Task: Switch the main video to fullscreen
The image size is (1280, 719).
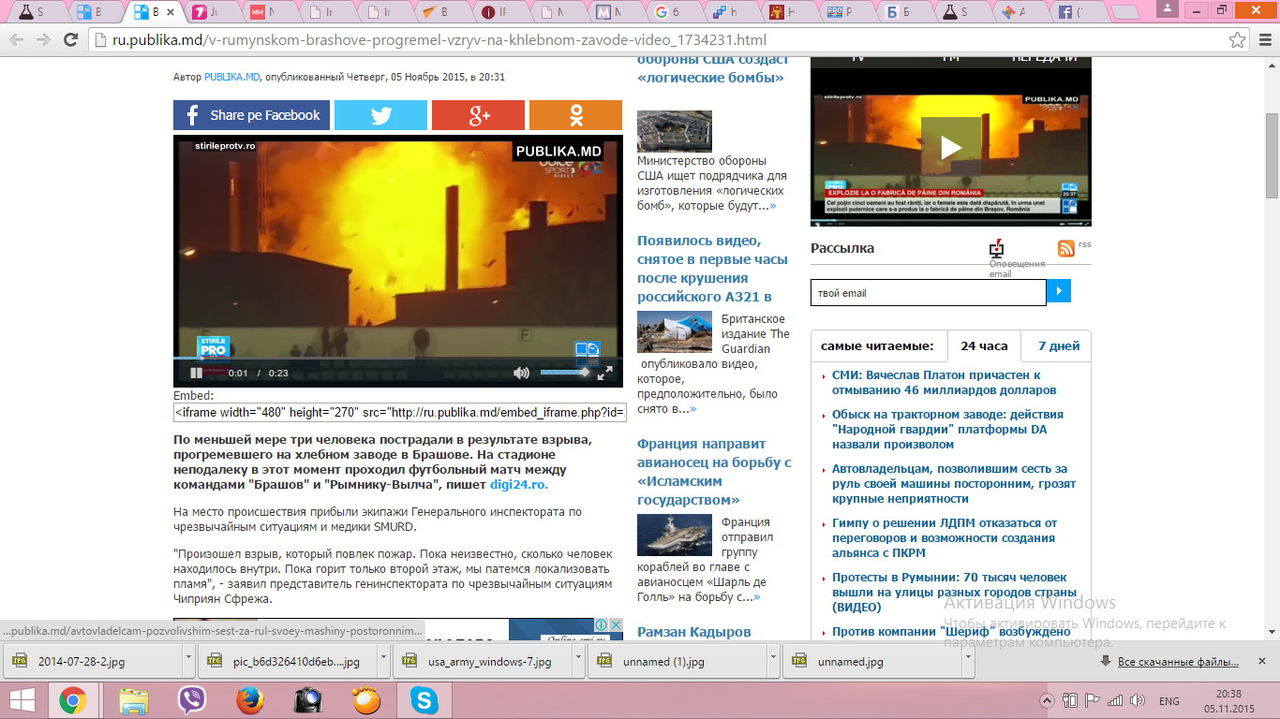Action: tap(605, 373)
